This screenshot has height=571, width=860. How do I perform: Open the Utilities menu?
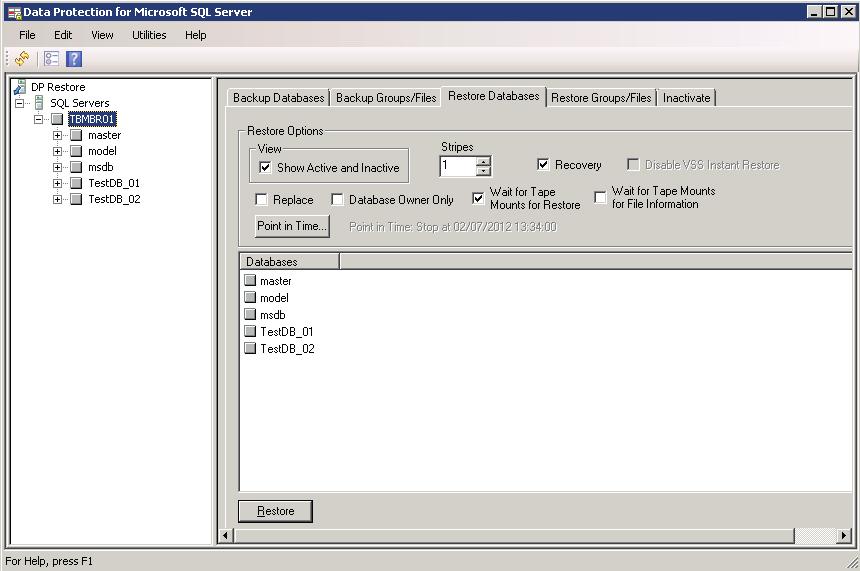(149, 35)
